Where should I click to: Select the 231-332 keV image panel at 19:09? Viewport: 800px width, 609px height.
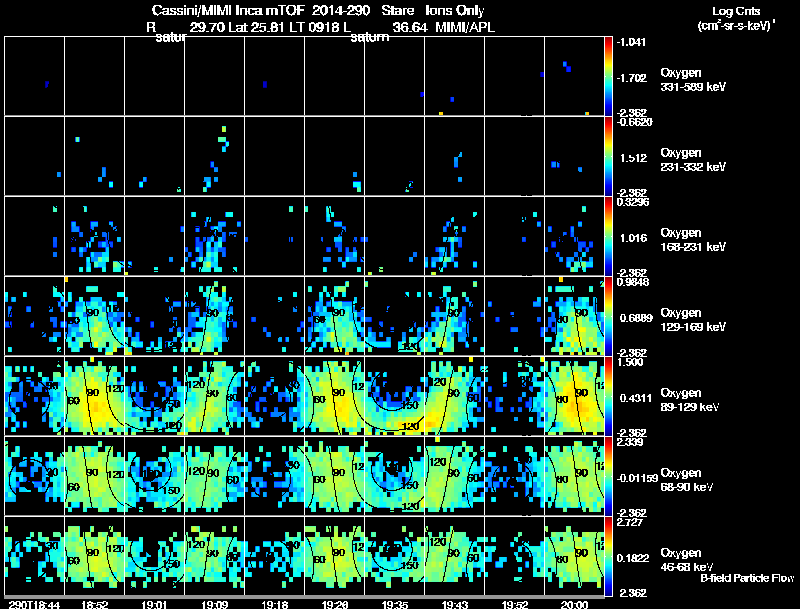click(x=214, y=156)
